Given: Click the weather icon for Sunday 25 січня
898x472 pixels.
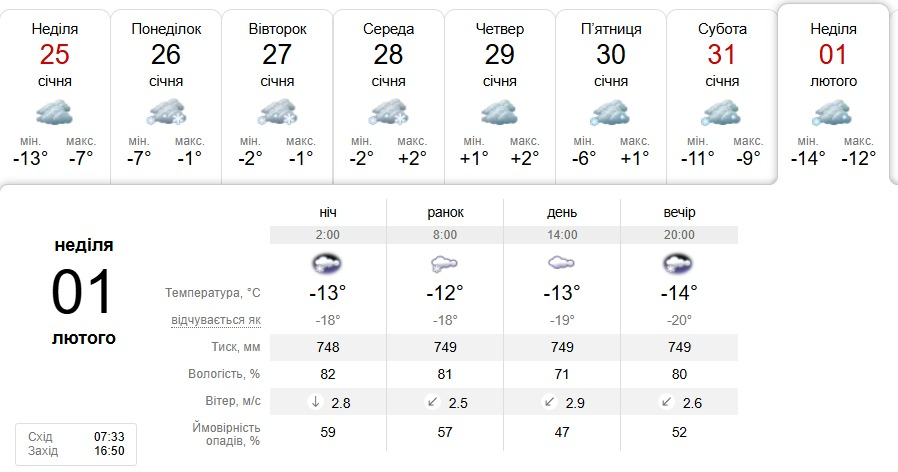Looking at the screenshot, I should point(54,112).
